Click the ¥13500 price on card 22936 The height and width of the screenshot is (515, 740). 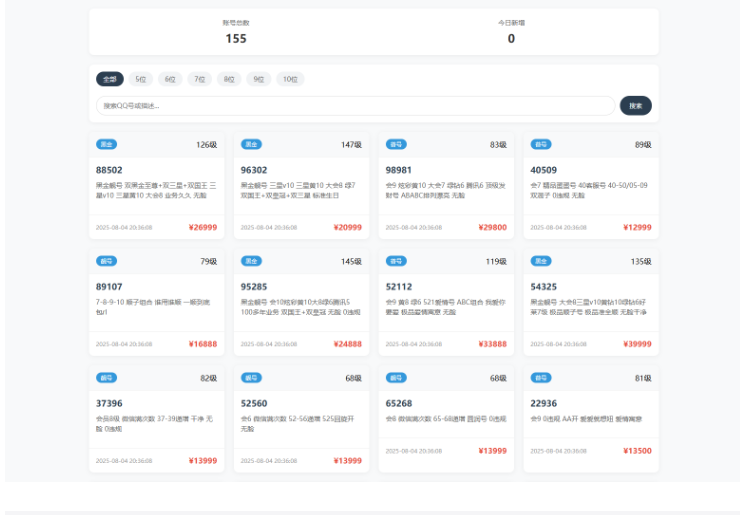(x=637, y=451)
